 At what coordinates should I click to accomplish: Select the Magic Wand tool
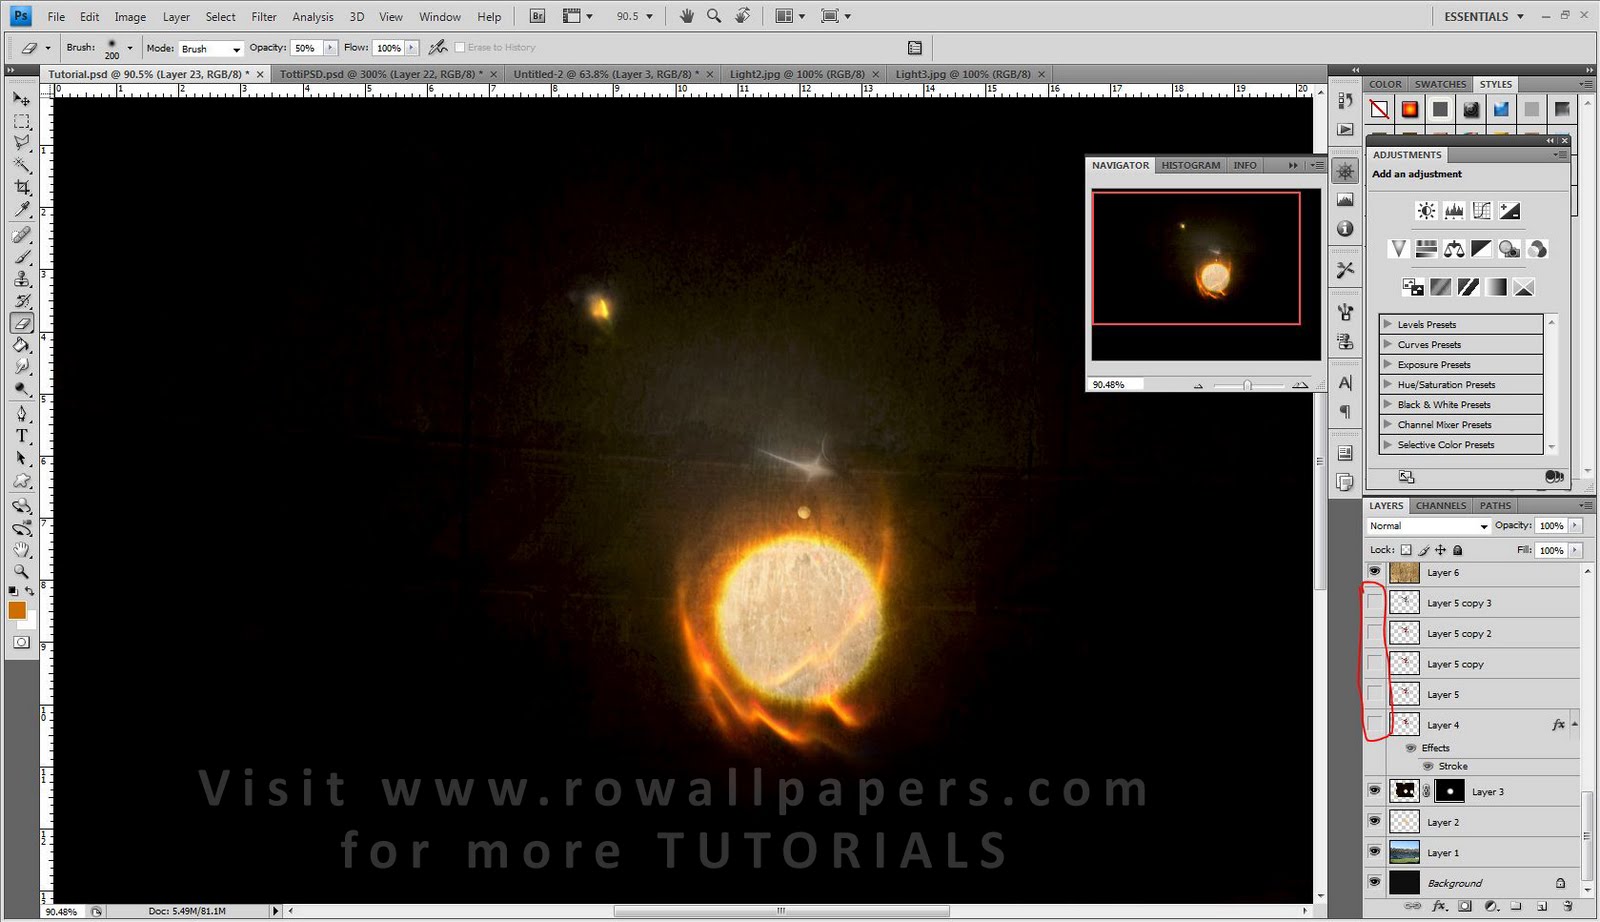[x=21, y=166]
